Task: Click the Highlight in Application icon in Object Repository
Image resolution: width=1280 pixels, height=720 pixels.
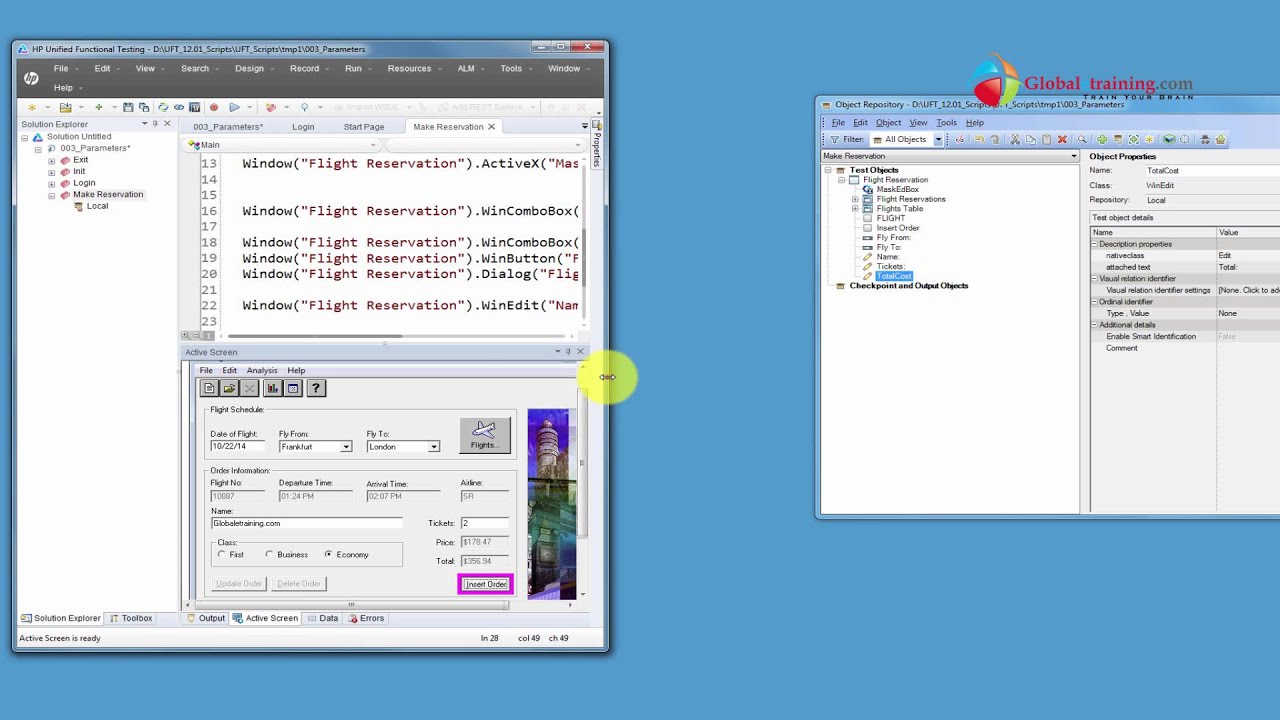Action: click(x=1169, y=139)
